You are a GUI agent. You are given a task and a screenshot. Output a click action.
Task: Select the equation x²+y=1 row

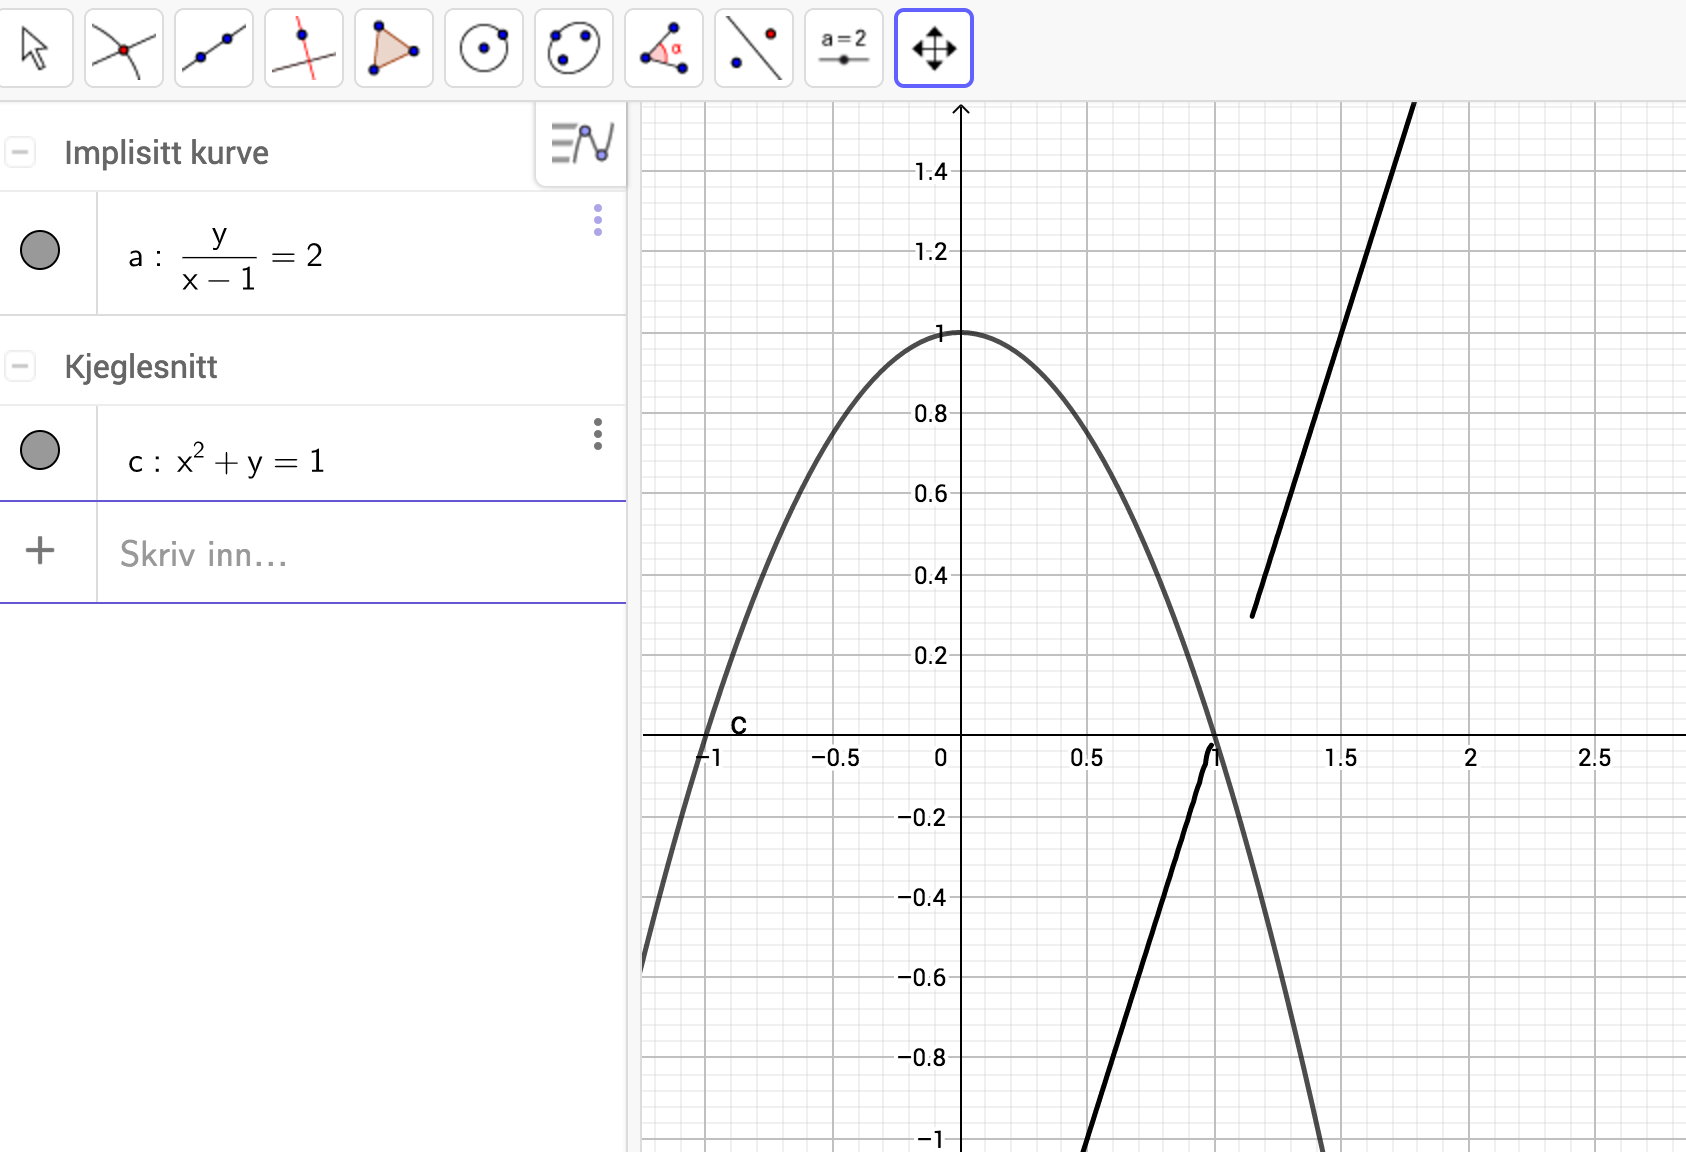313,453
